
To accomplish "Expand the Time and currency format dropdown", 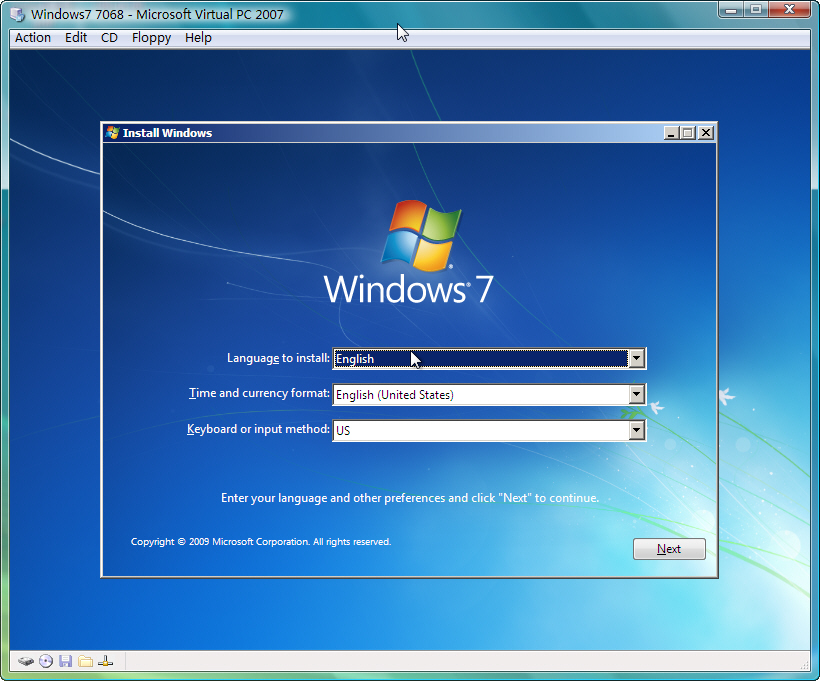I will [x=636, y=394].
